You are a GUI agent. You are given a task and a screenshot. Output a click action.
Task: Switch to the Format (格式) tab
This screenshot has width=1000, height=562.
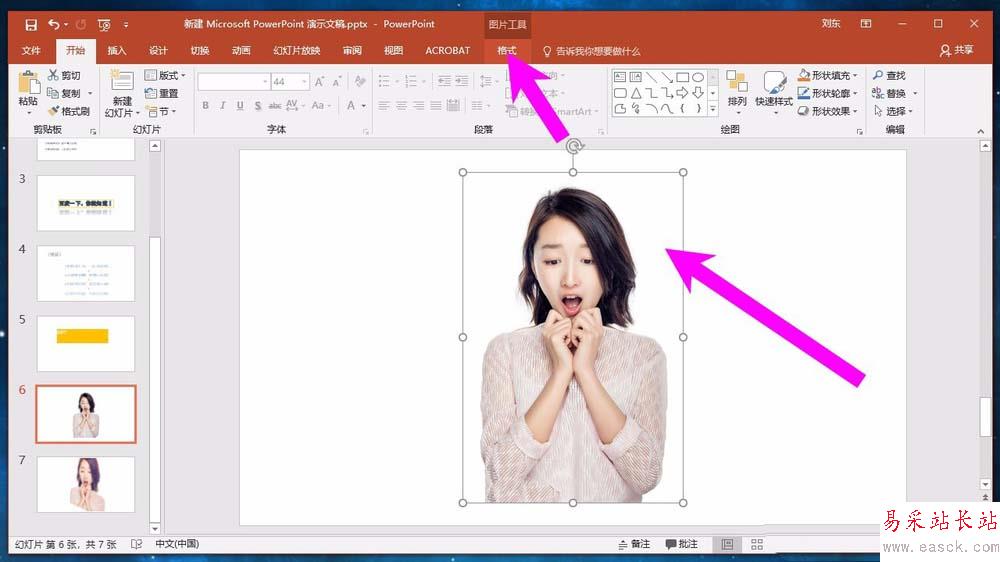(507, 50)
